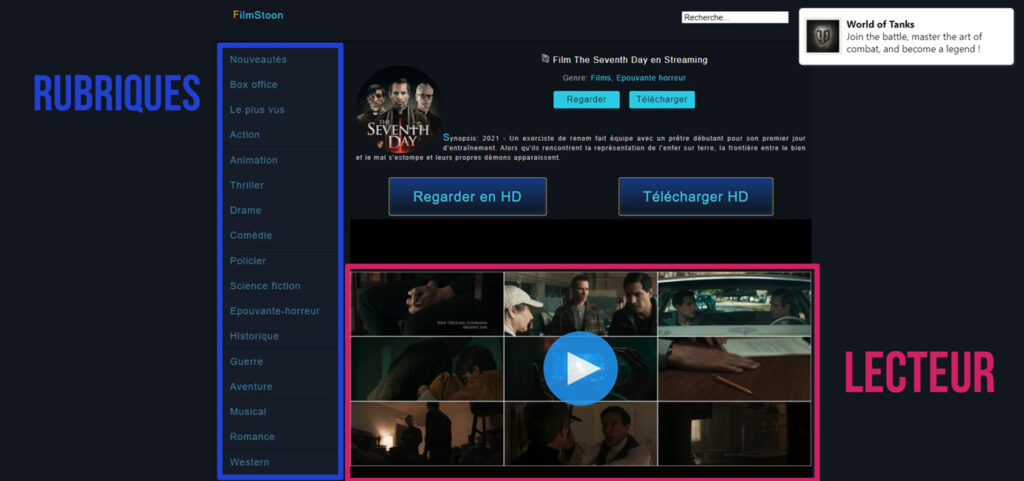
Task: Open the Thriller category
Action: [x=247, y=185]
